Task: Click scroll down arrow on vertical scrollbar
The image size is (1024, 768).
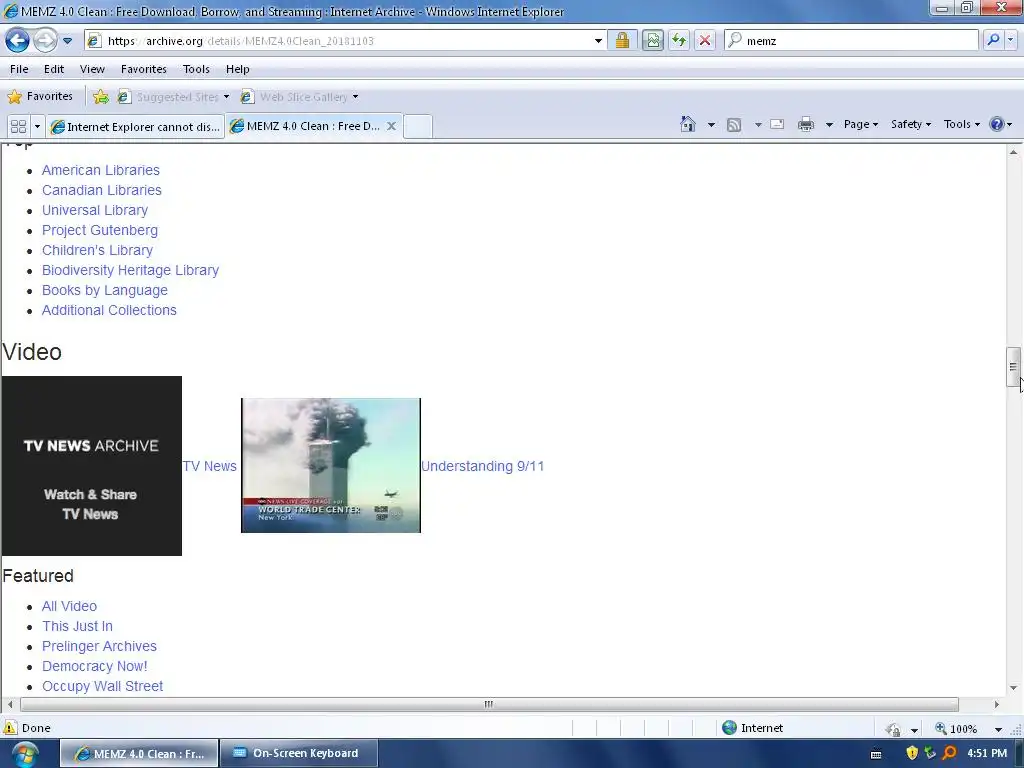Action: click(x=1013, y=688)
